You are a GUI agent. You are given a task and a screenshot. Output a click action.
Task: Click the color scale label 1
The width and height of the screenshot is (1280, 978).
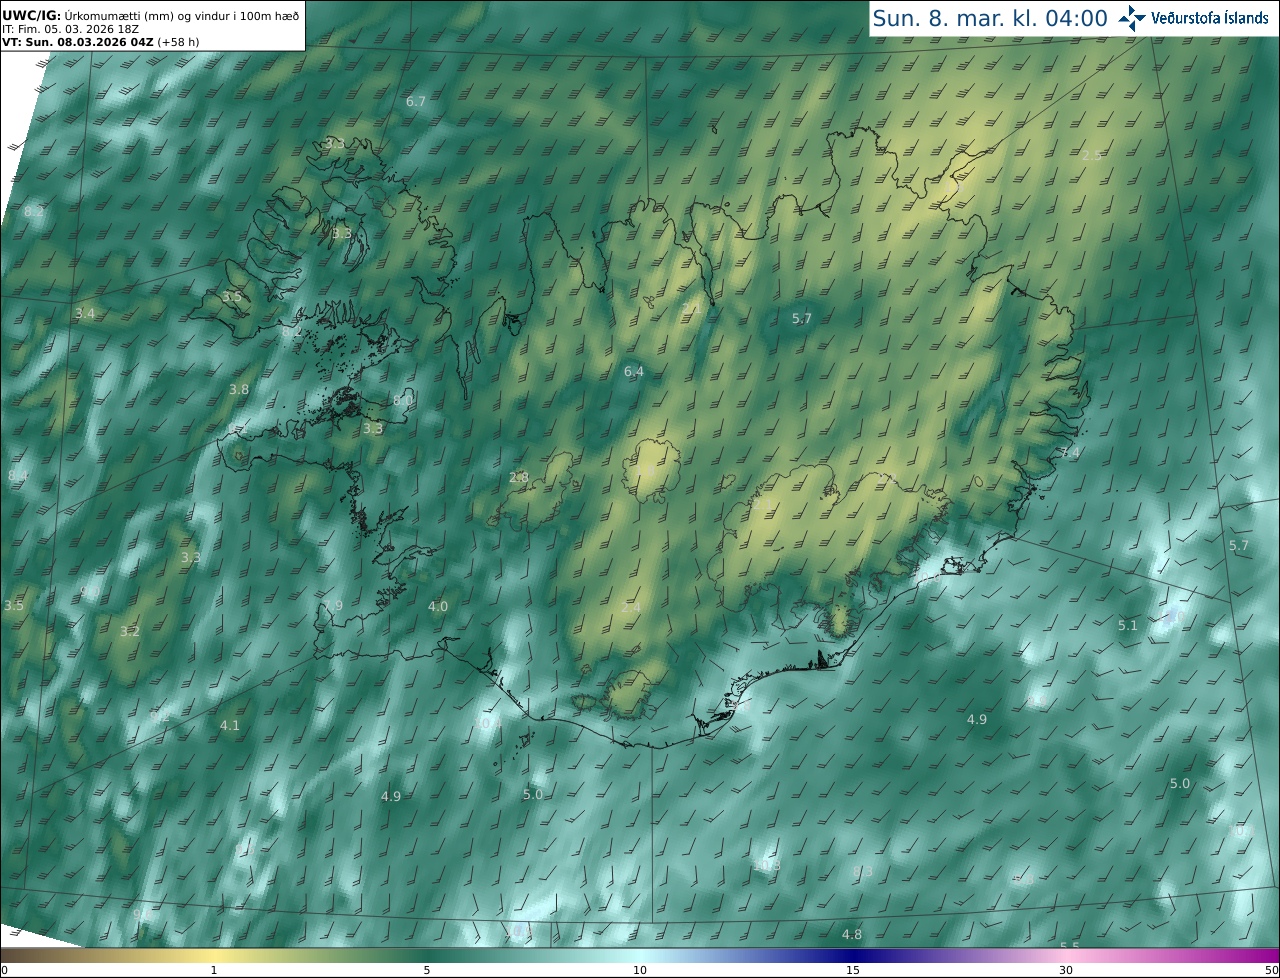pyautogui.click(x=214, y=971)
